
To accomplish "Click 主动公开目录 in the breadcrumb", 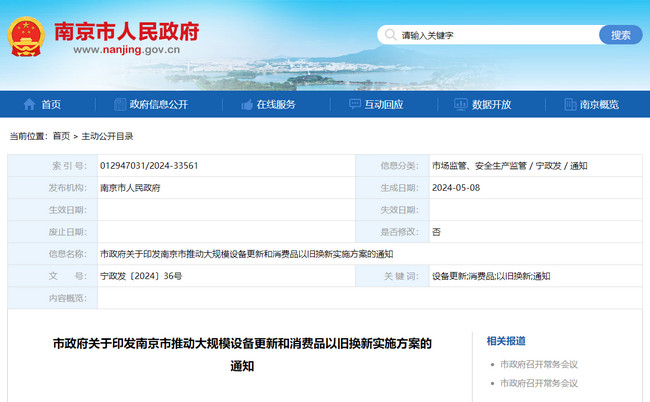I will pos(107,136).
